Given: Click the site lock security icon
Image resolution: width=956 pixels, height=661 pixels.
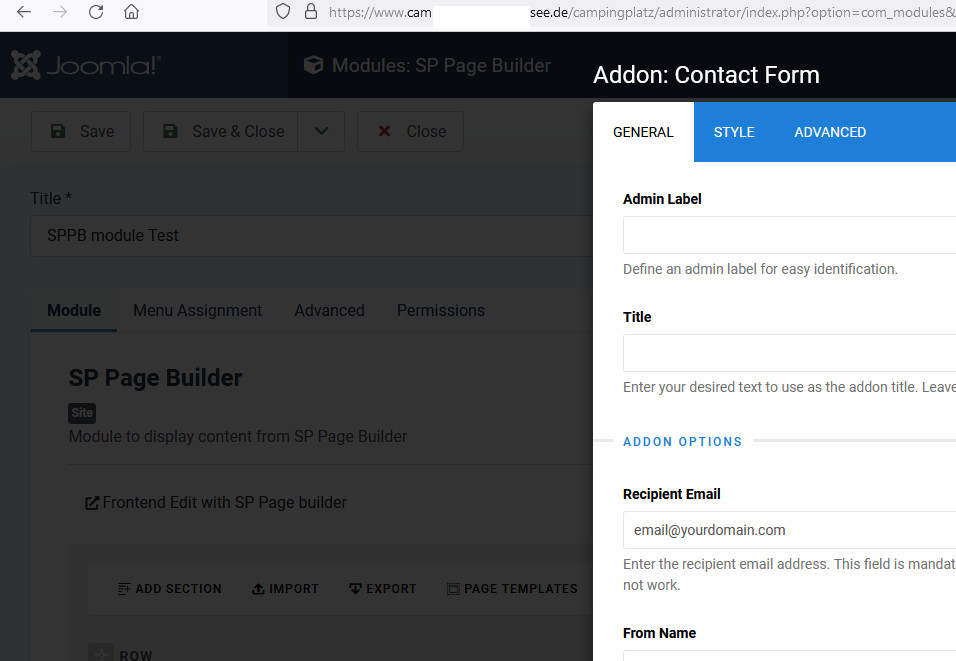Looking at the screenshot, I should pos(310,12).
